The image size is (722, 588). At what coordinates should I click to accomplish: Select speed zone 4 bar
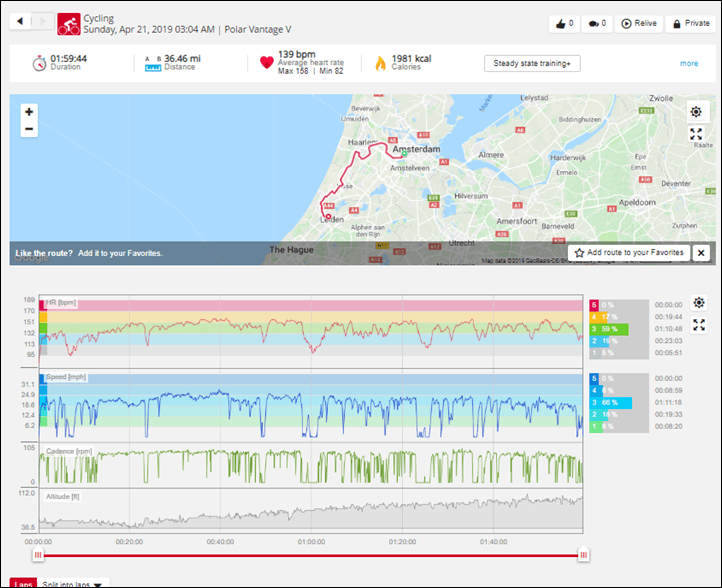619,390
